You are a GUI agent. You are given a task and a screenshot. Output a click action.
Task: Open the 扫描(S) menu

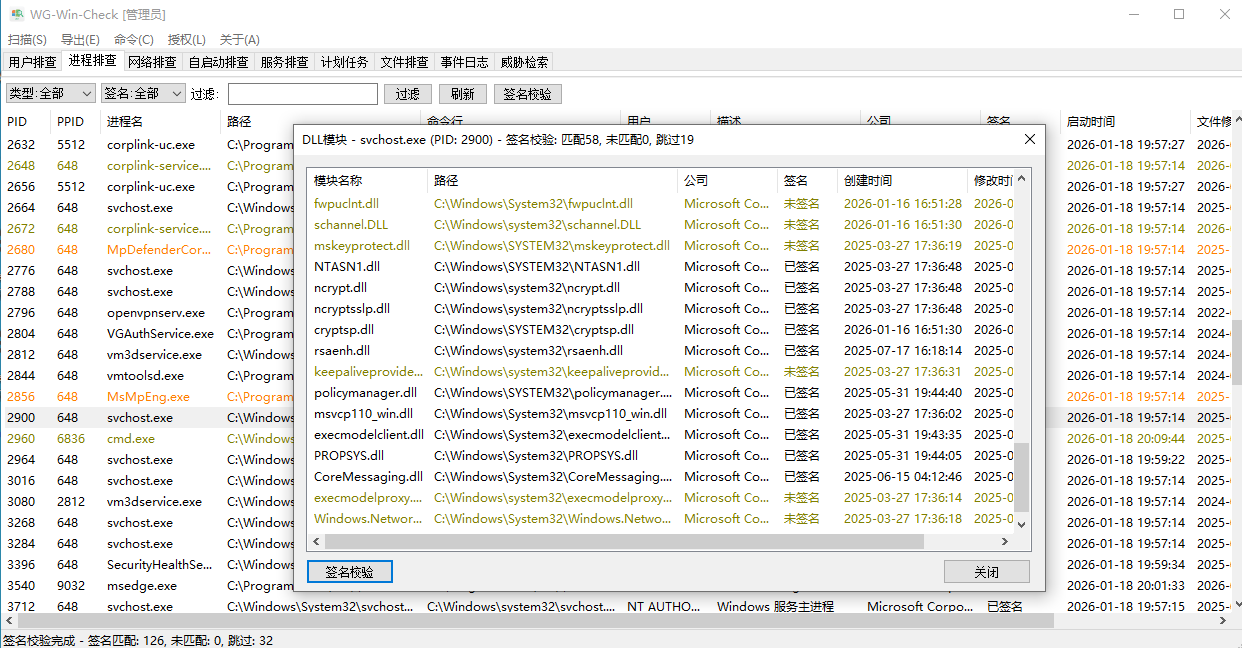tap(27, 40)
